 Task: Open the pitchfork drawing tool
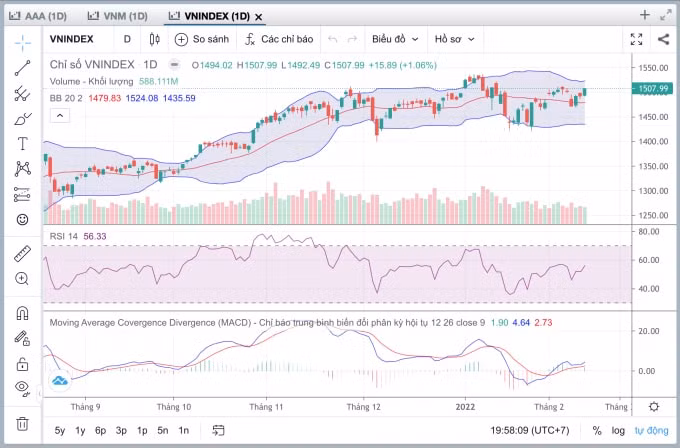(x=23, y=94)
